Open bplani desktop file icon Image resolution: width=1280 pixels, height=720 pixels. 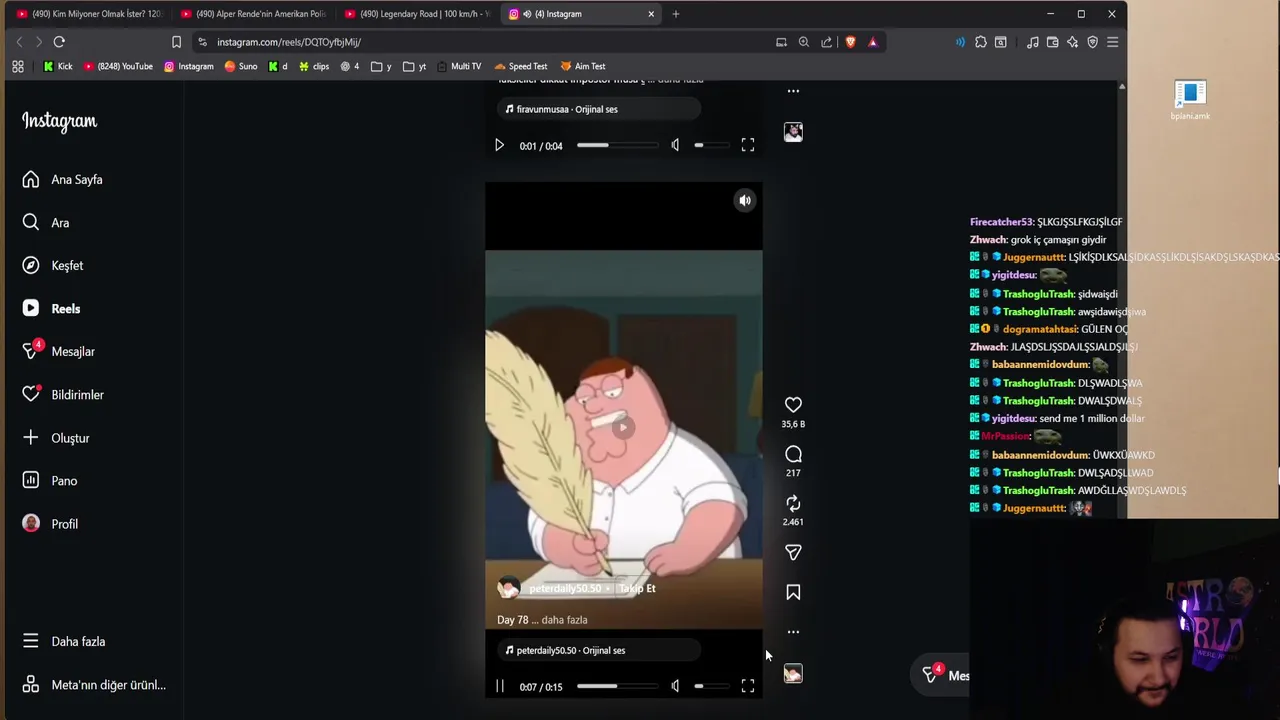[1190, 101]
